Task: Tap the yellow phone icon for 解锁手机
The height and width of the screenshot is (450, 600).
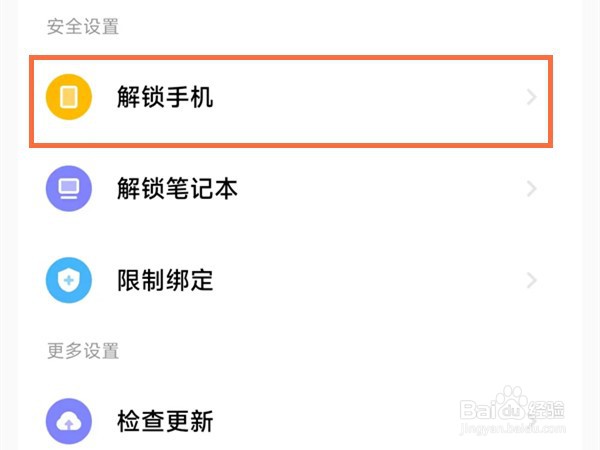Action: click(x=69, y=97)
